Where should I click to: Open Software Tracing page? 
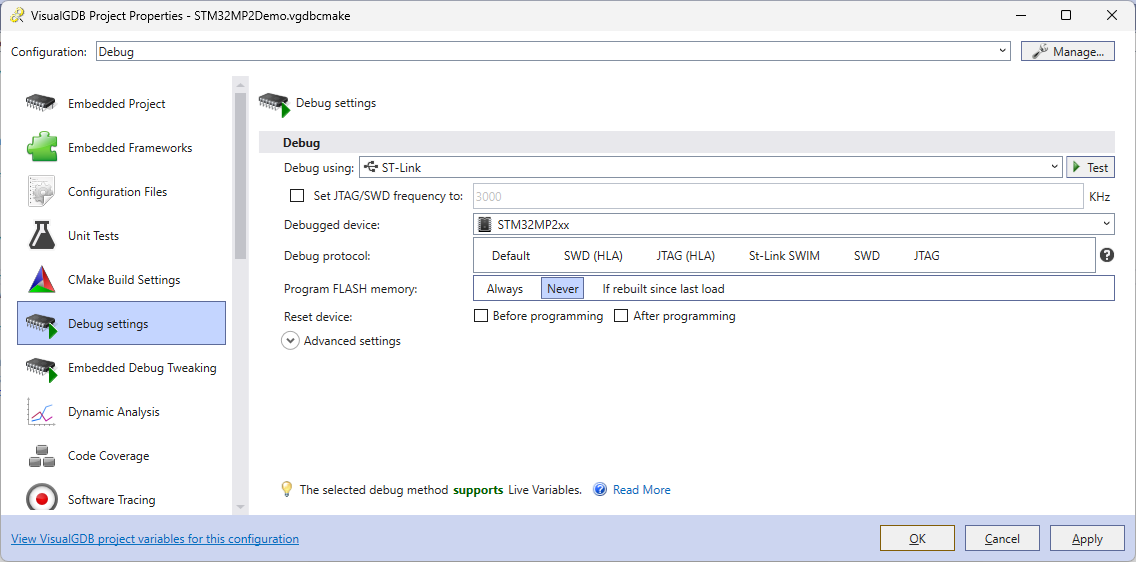[122, 500]
